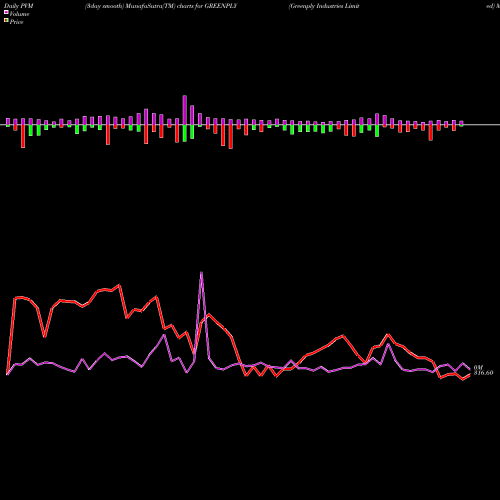Click the red-green Price legend swatch

pyautogui.click(x=6, y=21)
